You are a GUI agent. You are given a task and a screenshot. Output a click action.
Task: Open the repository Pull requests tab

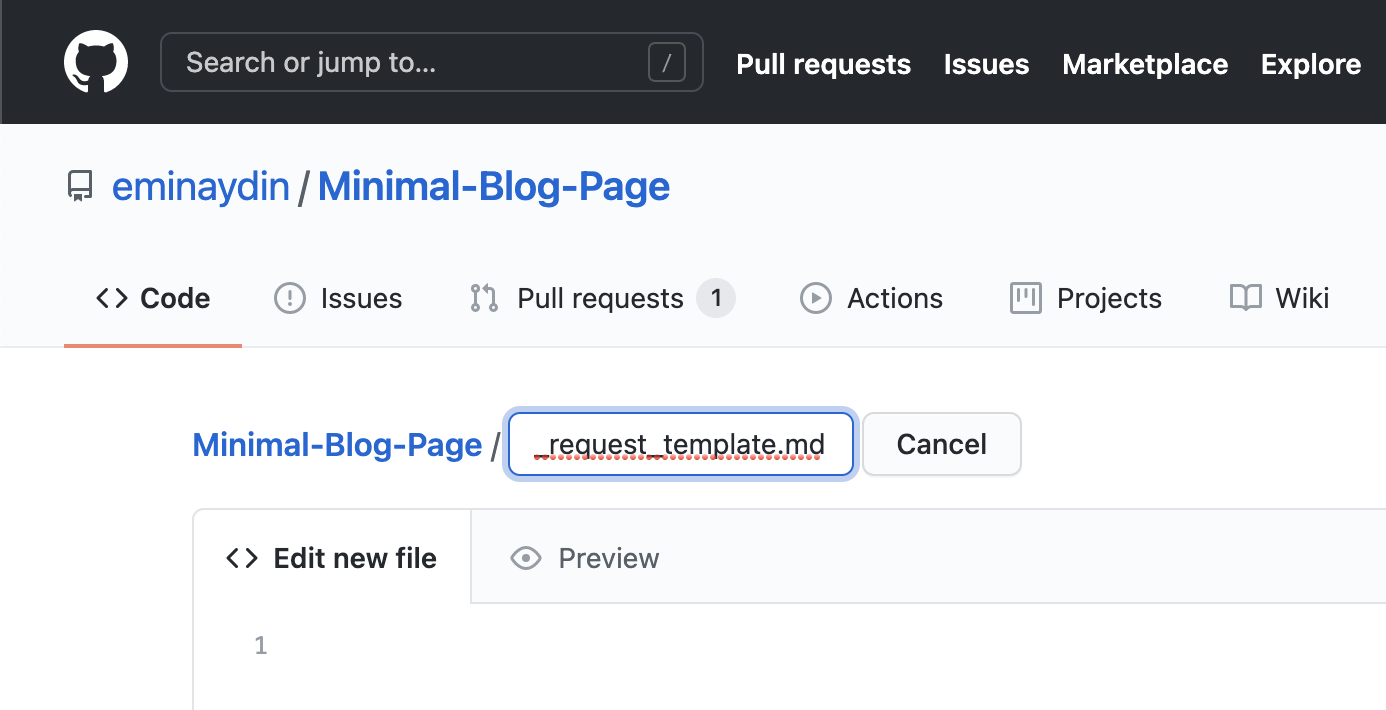pos(602,298)
